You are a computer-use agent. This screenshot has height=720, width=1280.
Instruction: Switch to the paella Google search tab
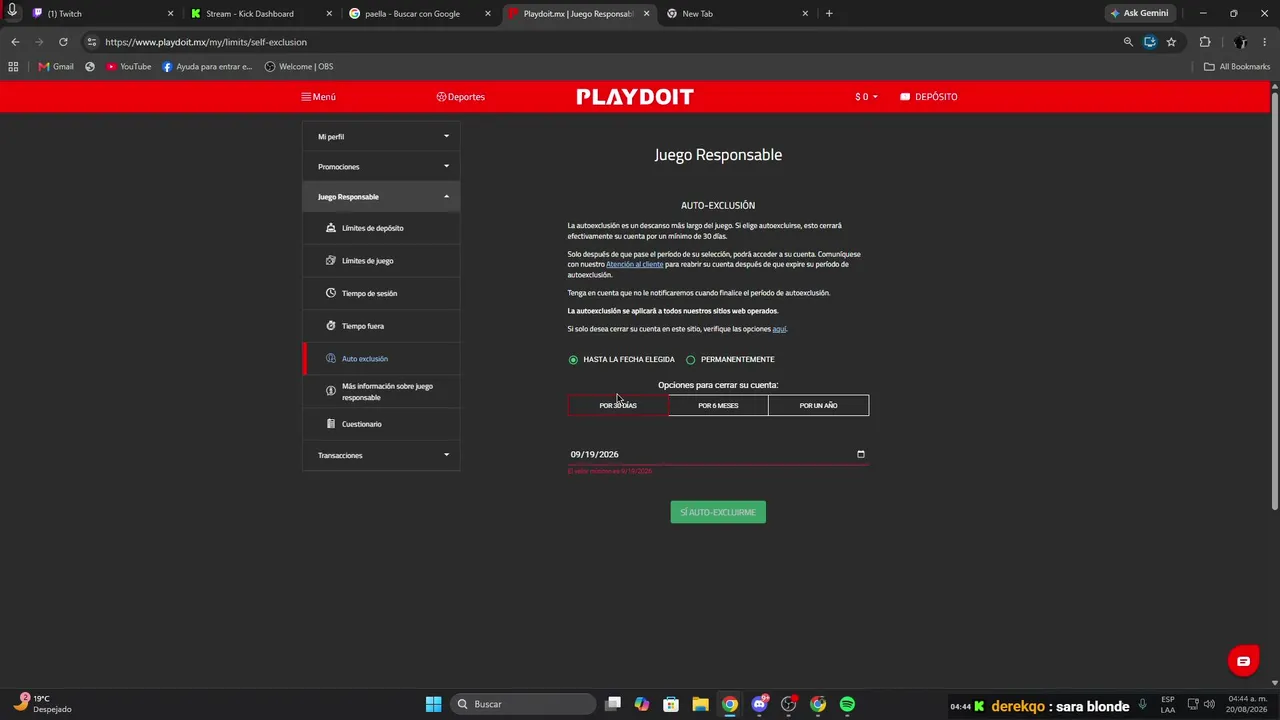pyautogui.click(x=420, y=14)
